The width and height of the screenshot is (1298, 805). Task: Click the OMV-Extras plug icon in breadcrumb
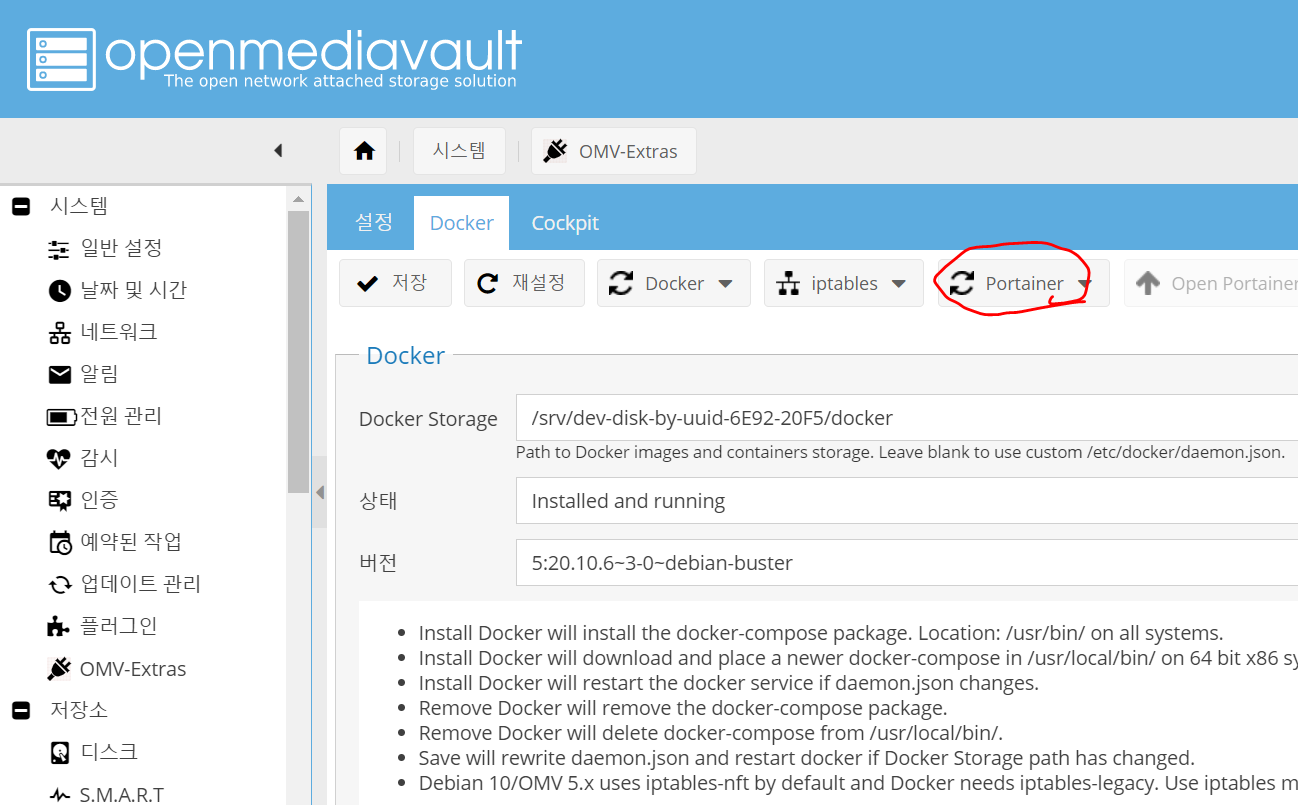click(x=554, y=151)
